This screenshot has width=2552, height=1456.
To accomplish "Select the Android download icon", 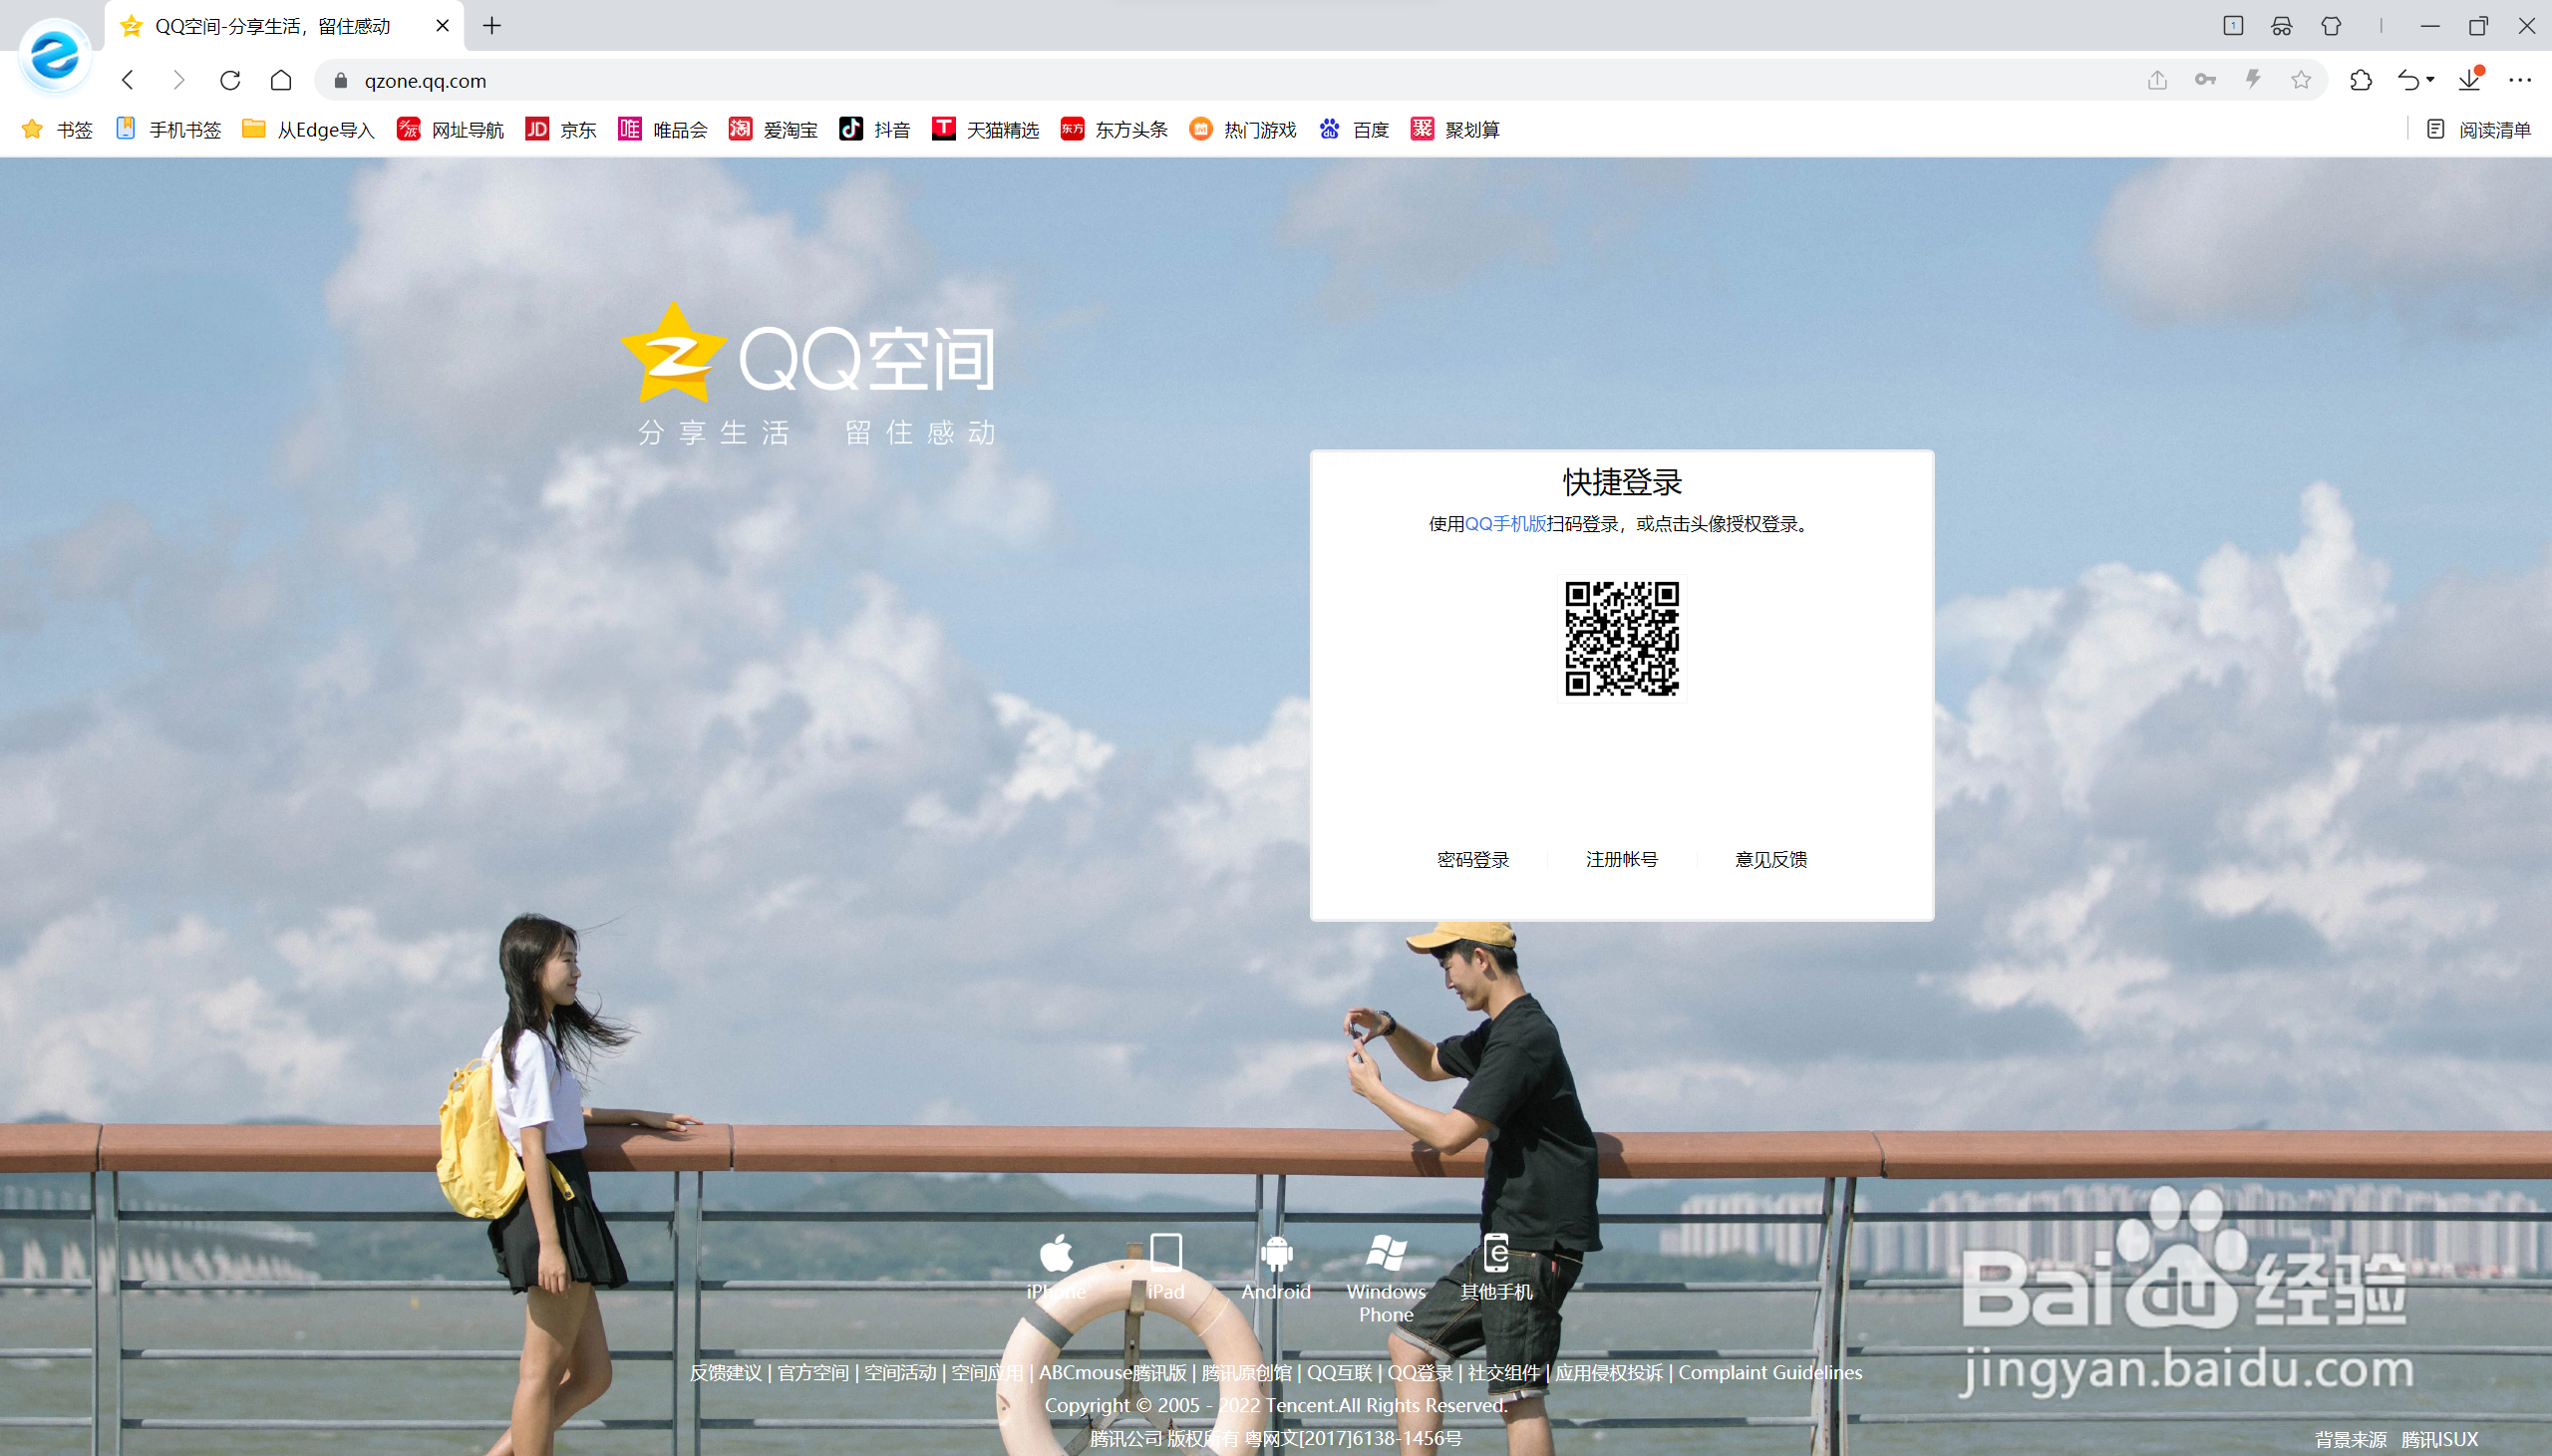I will [x=1277, y=1254].
